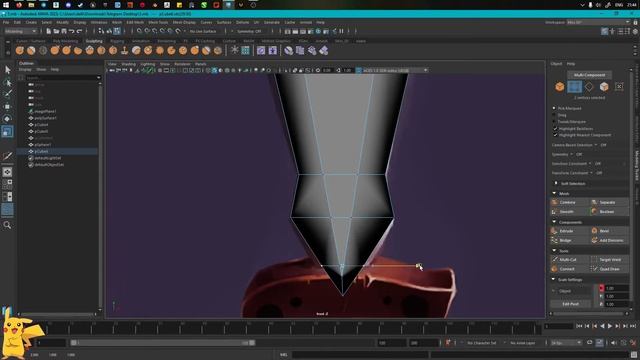Click the Separate mesh button
The height and width of the screenshot is (360, 640).
pos(609,202)
